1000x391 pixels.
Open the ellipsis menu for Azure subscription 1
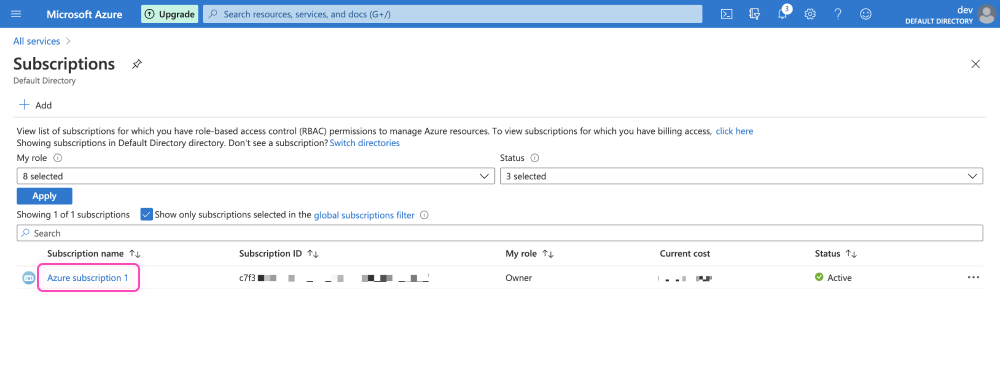point(973,277)
